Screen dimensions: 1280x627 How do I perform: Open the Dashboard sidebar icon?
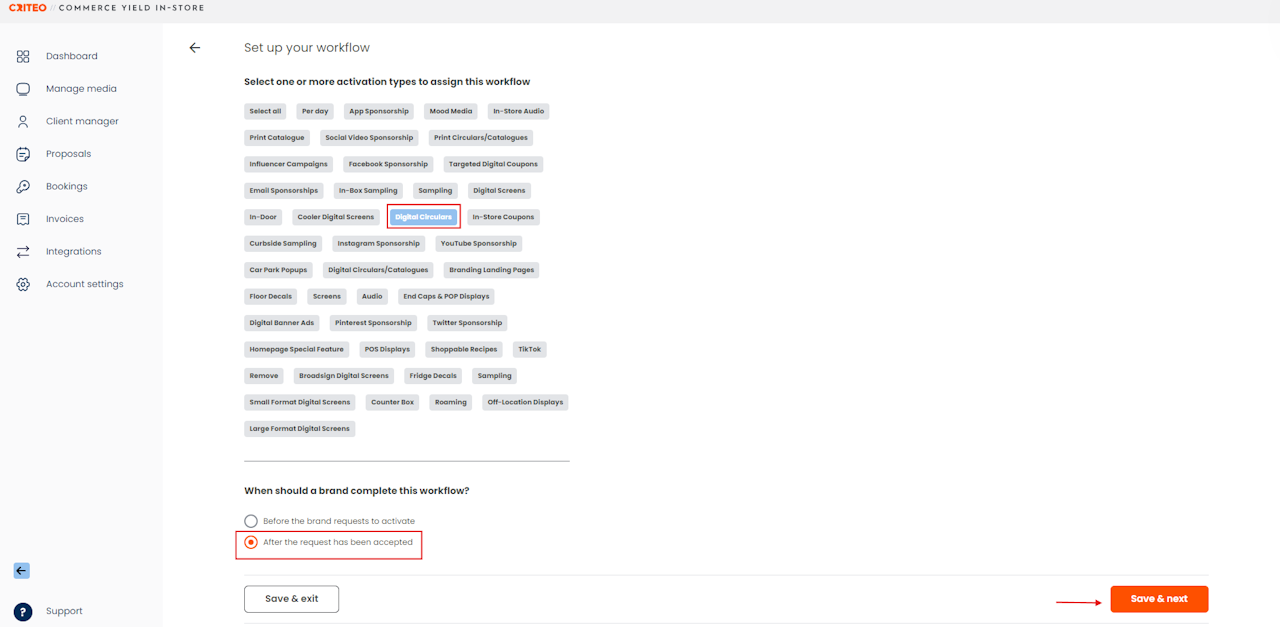click(x=23, y=56)
